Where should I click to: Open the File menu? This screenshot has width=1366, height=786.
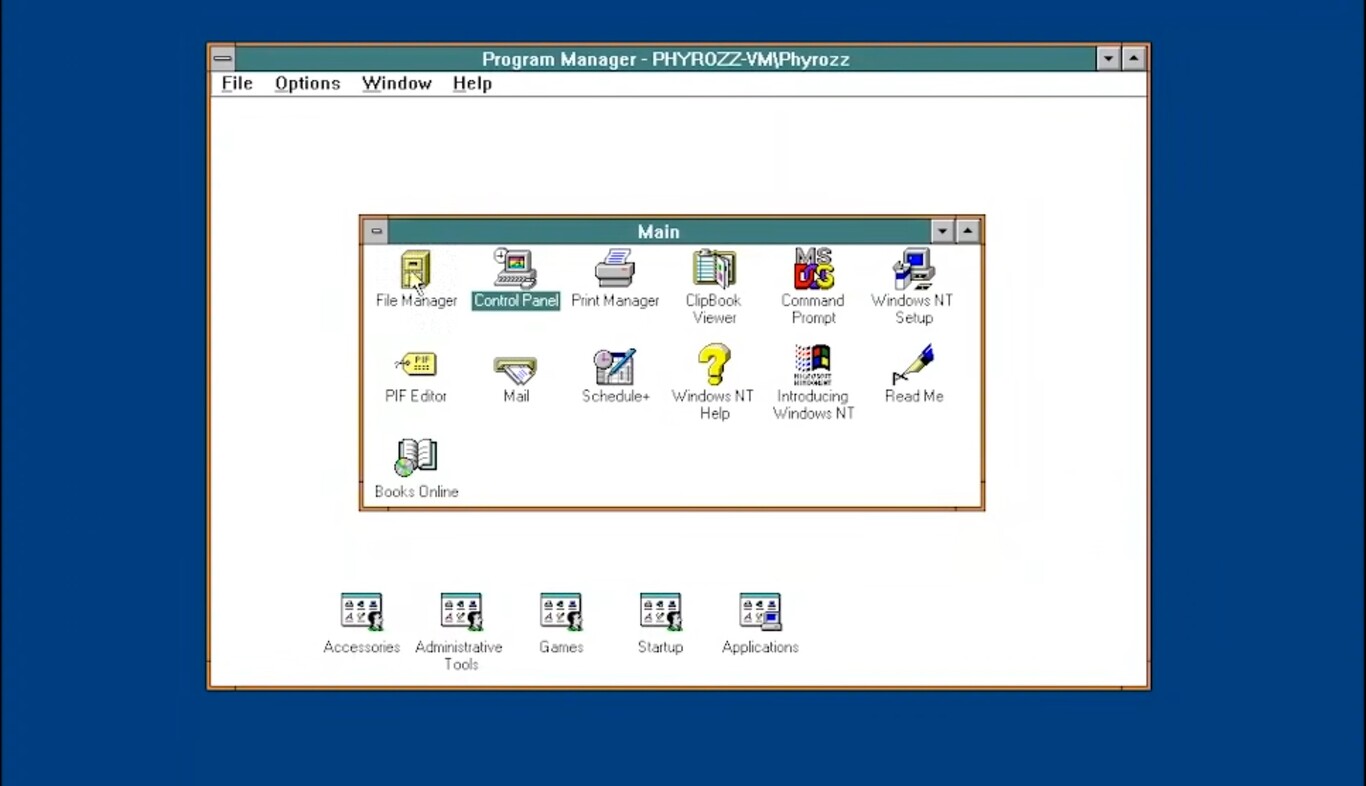pos(236,83)
